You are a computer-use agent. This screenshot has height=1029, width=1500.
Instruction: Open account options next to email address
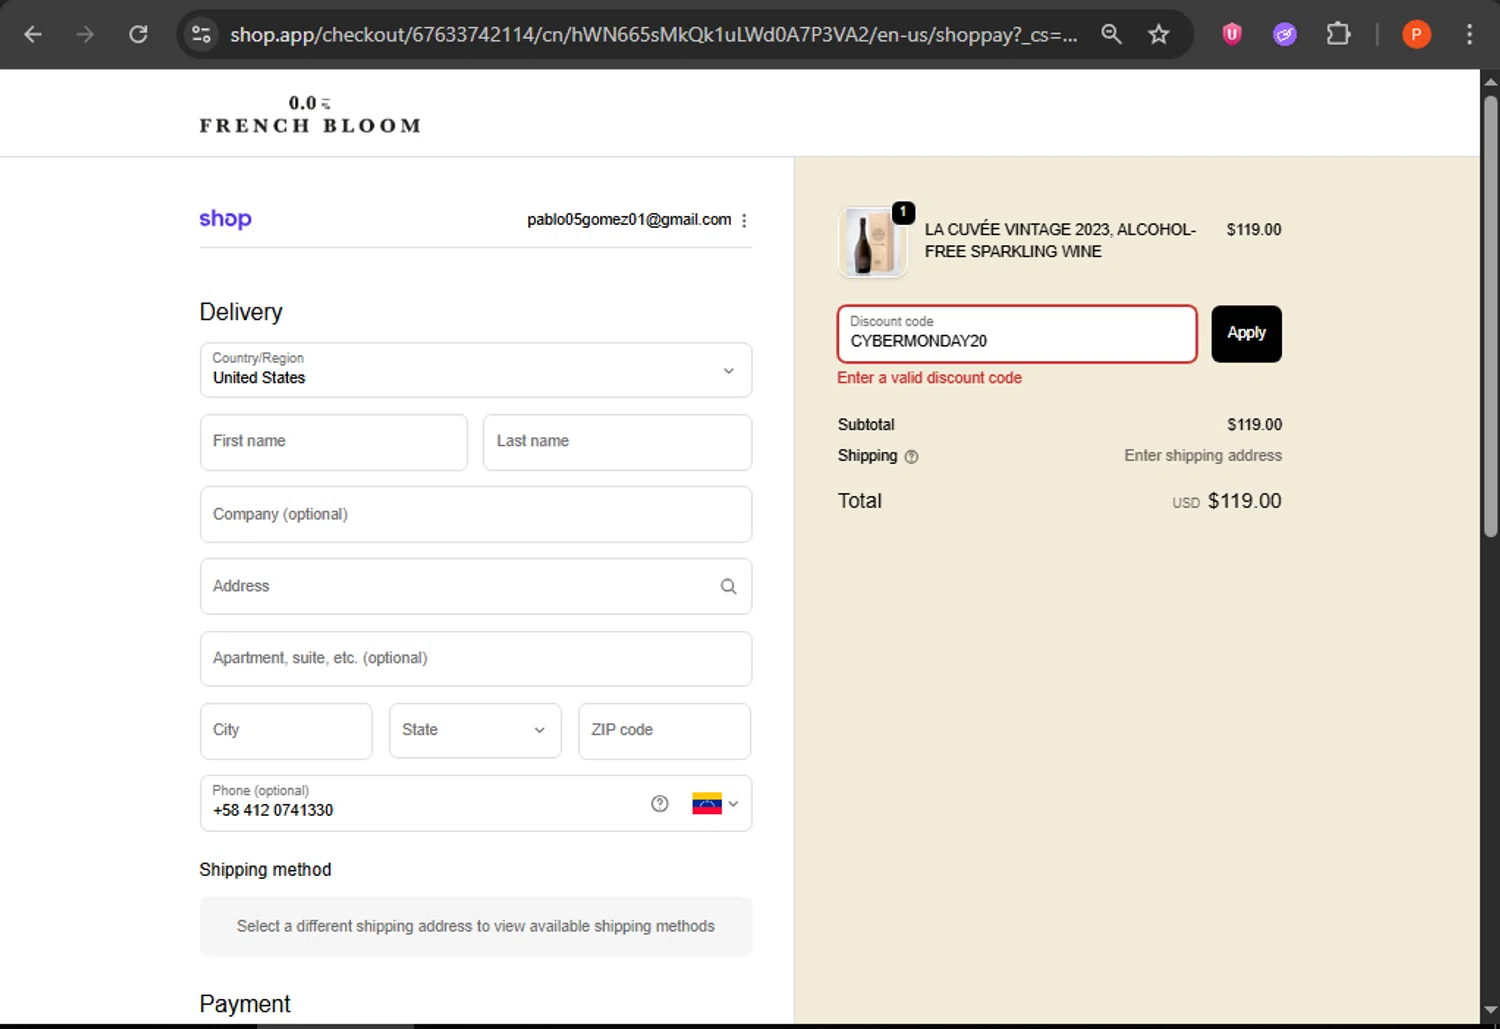(x=744, y=220)
